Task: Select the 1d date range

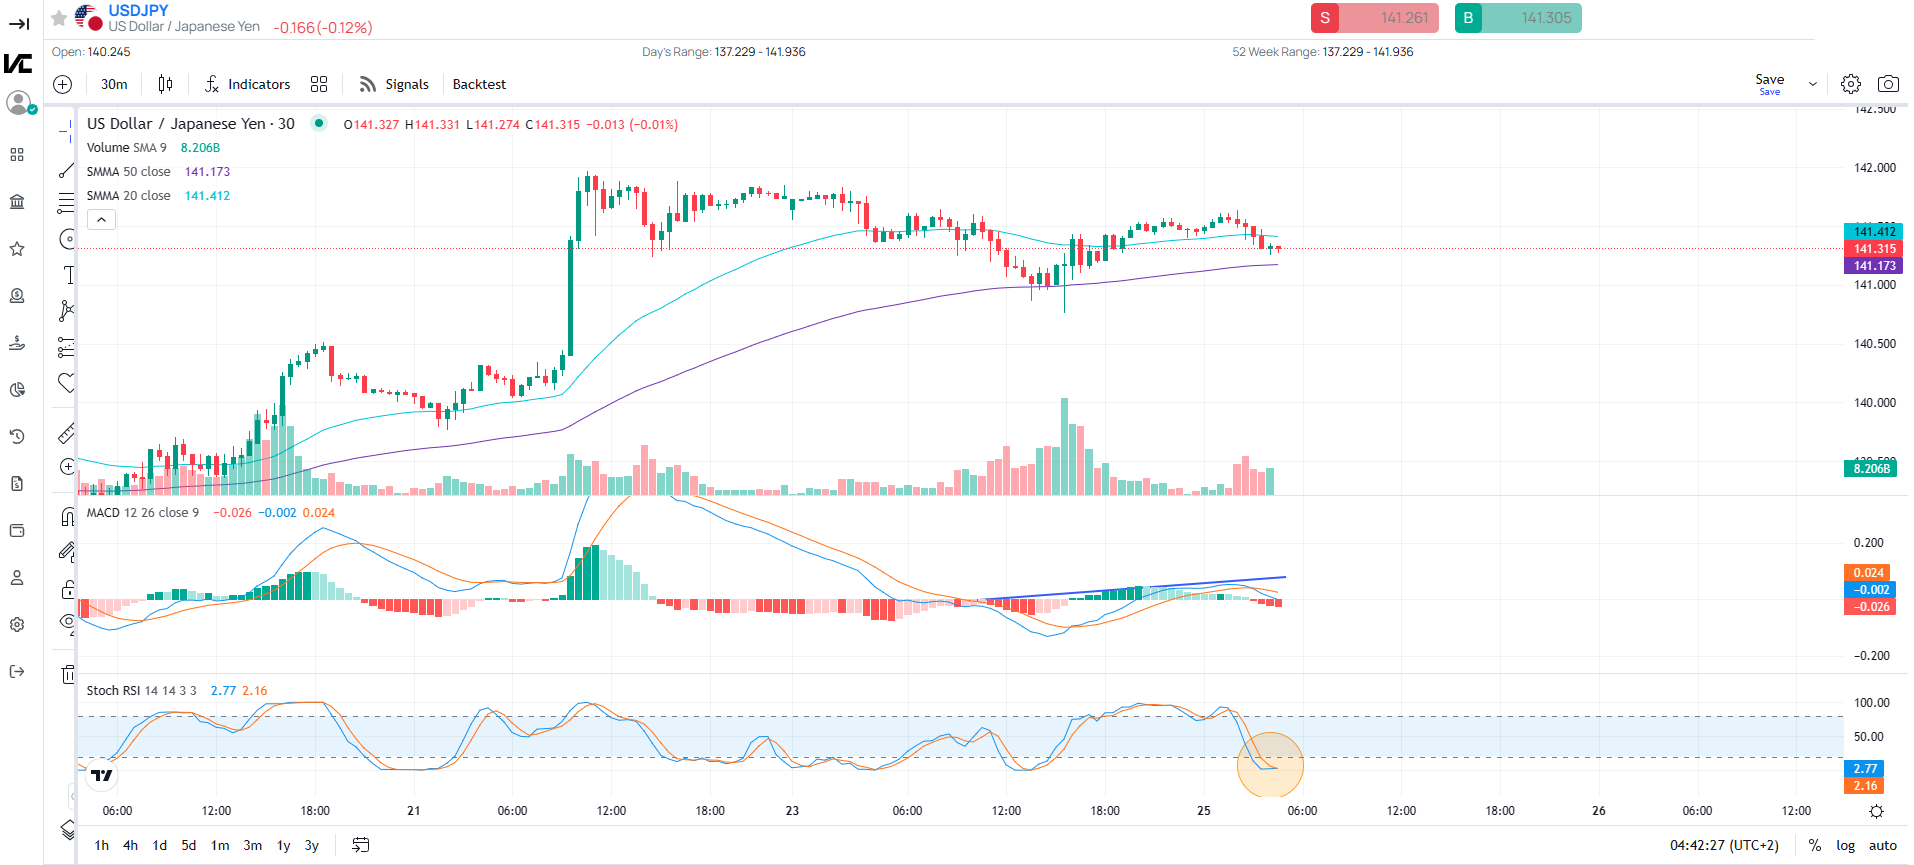Action: tap(159, 845)
